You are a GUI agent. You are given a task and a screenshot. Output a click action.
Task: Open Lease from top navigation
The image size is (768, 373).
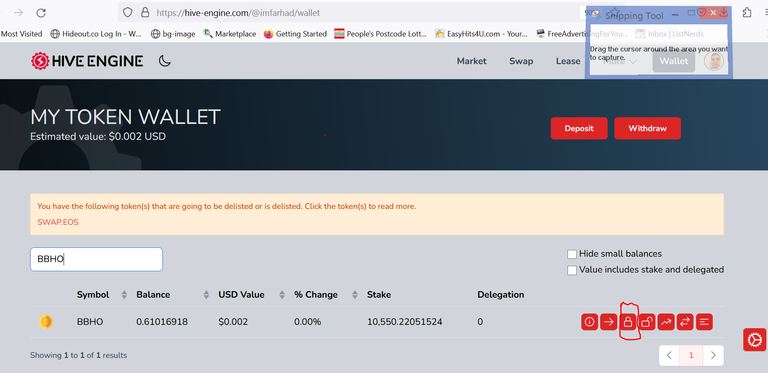568,61
